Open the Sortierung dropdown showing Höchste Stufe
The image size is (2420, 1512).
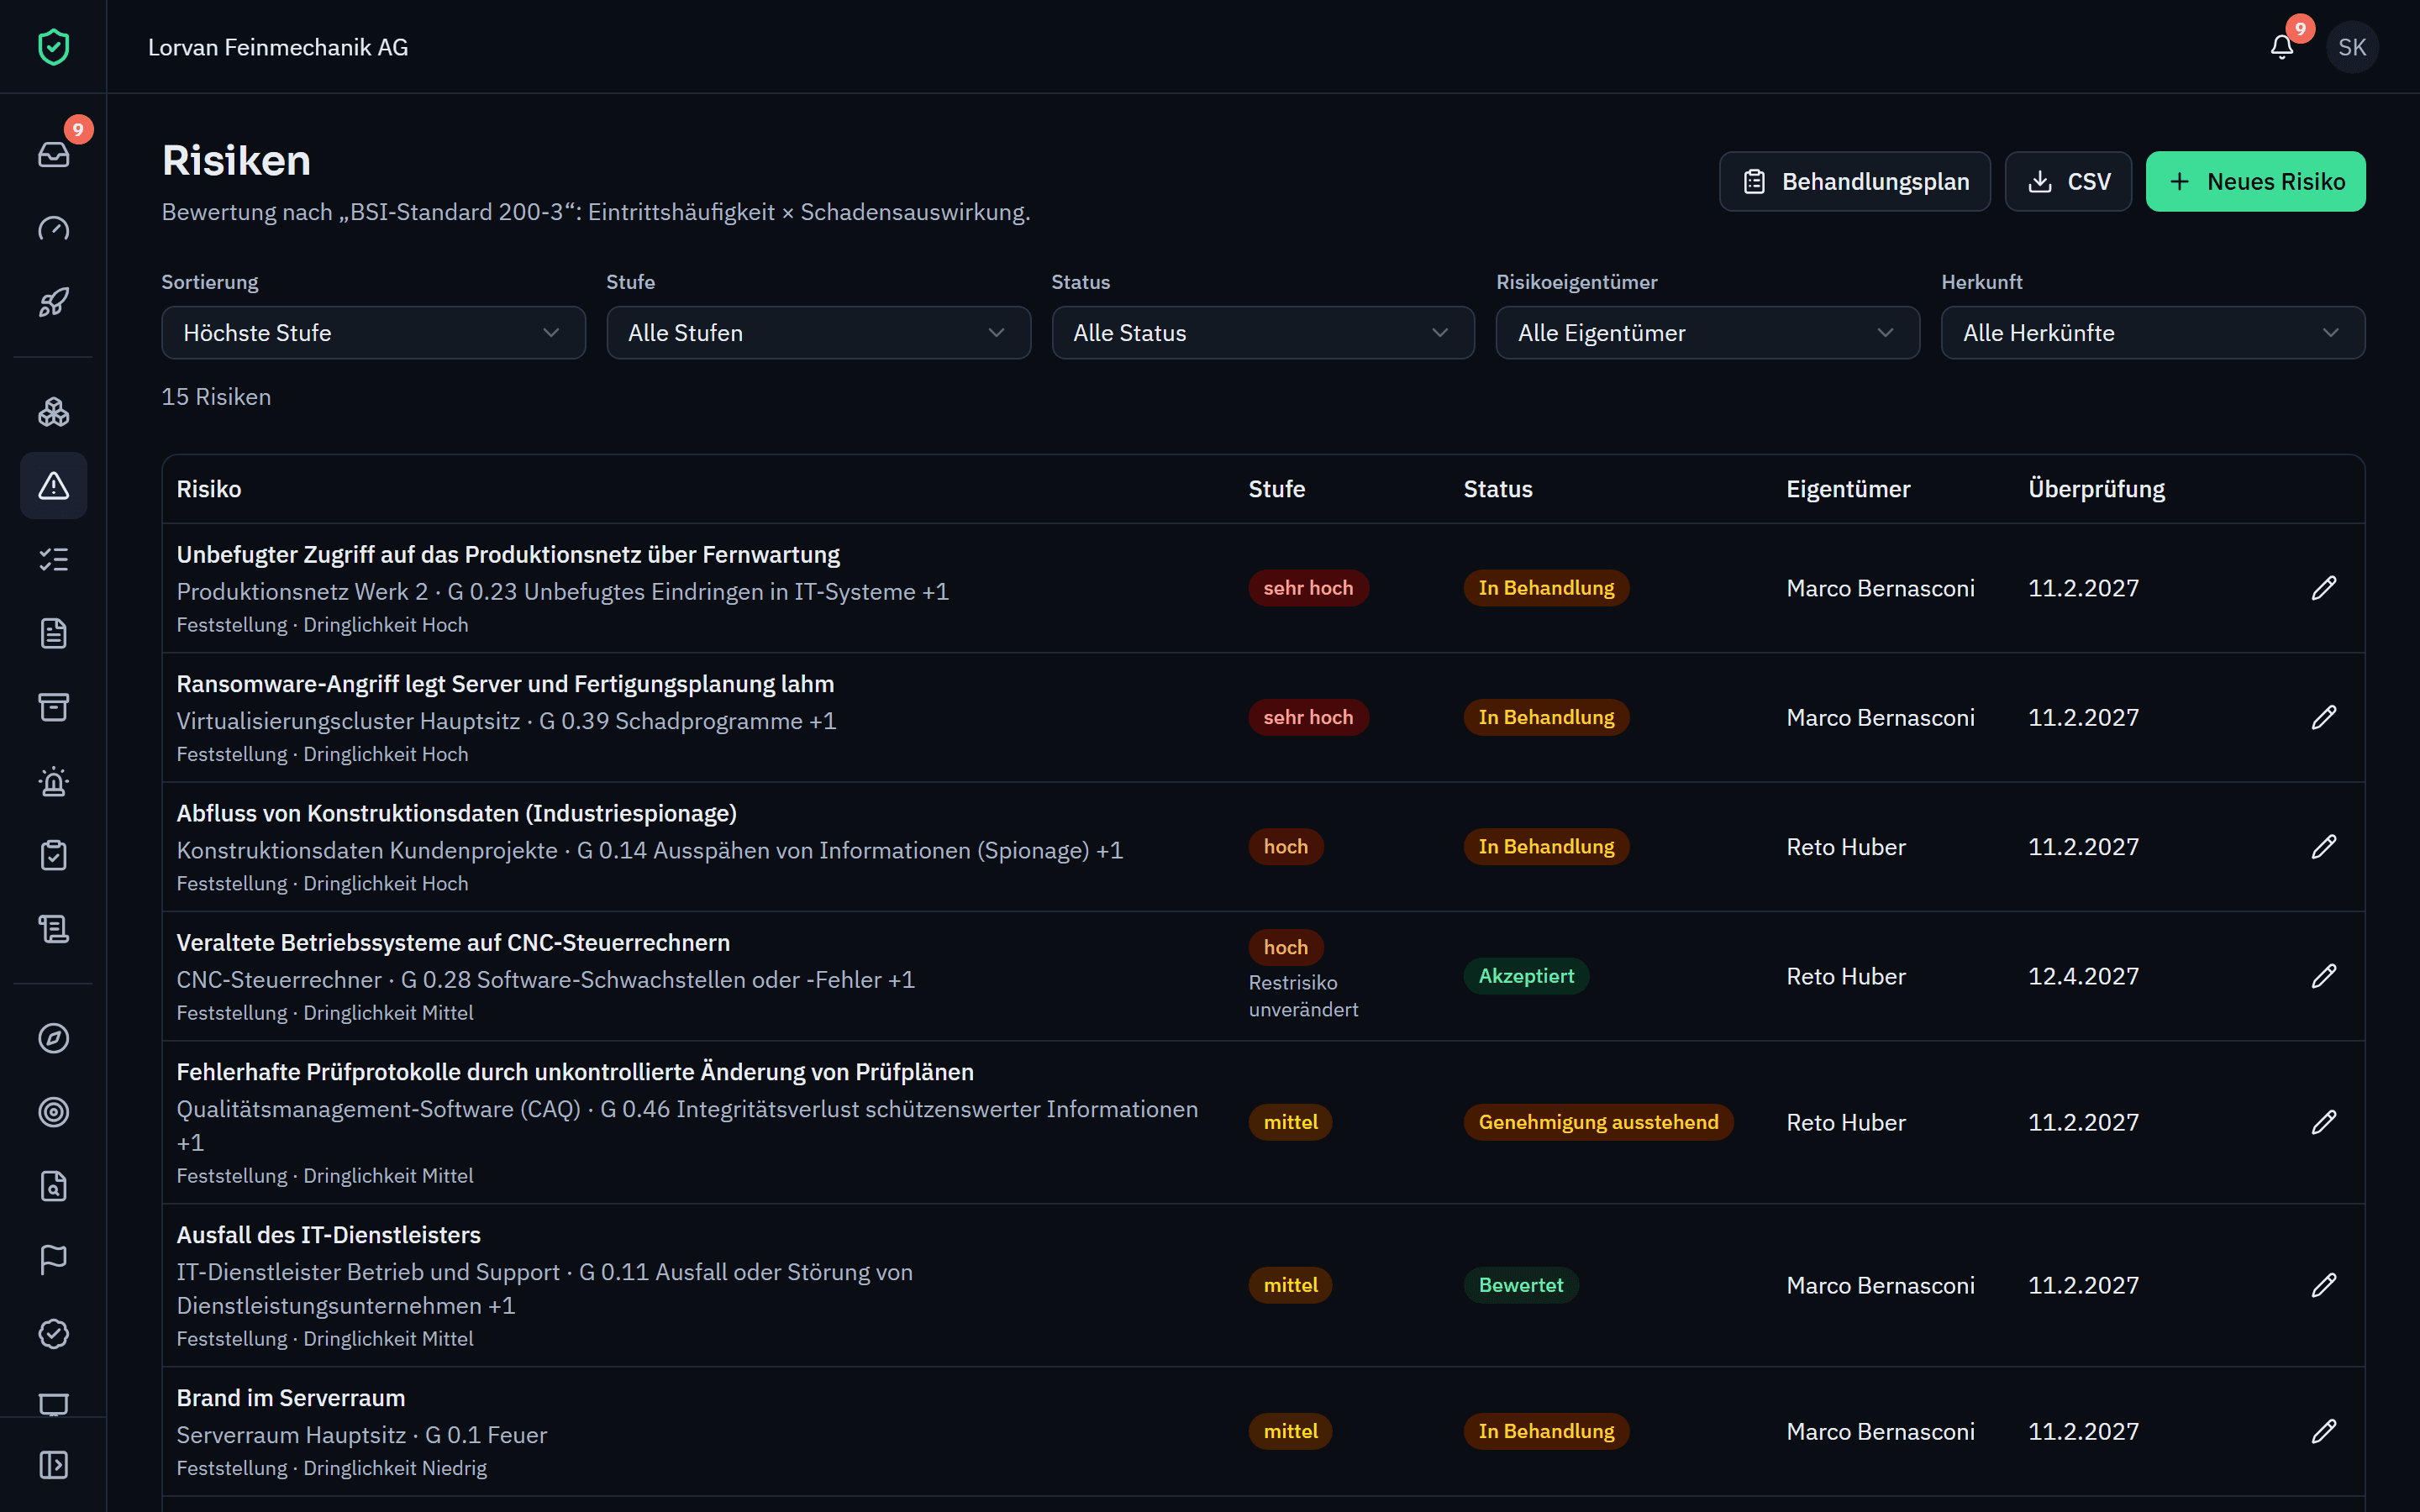(x=373, y=333)
